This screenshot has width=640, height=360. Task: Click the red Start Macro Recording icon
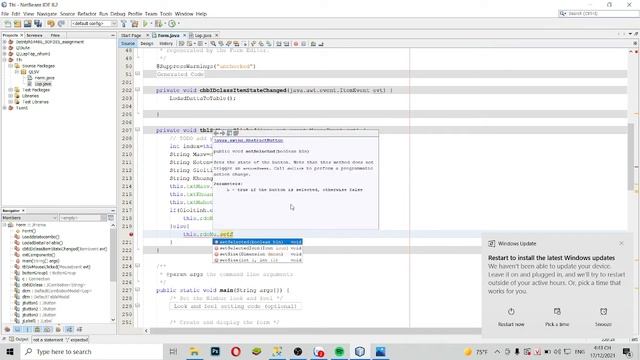click(296, 44)
